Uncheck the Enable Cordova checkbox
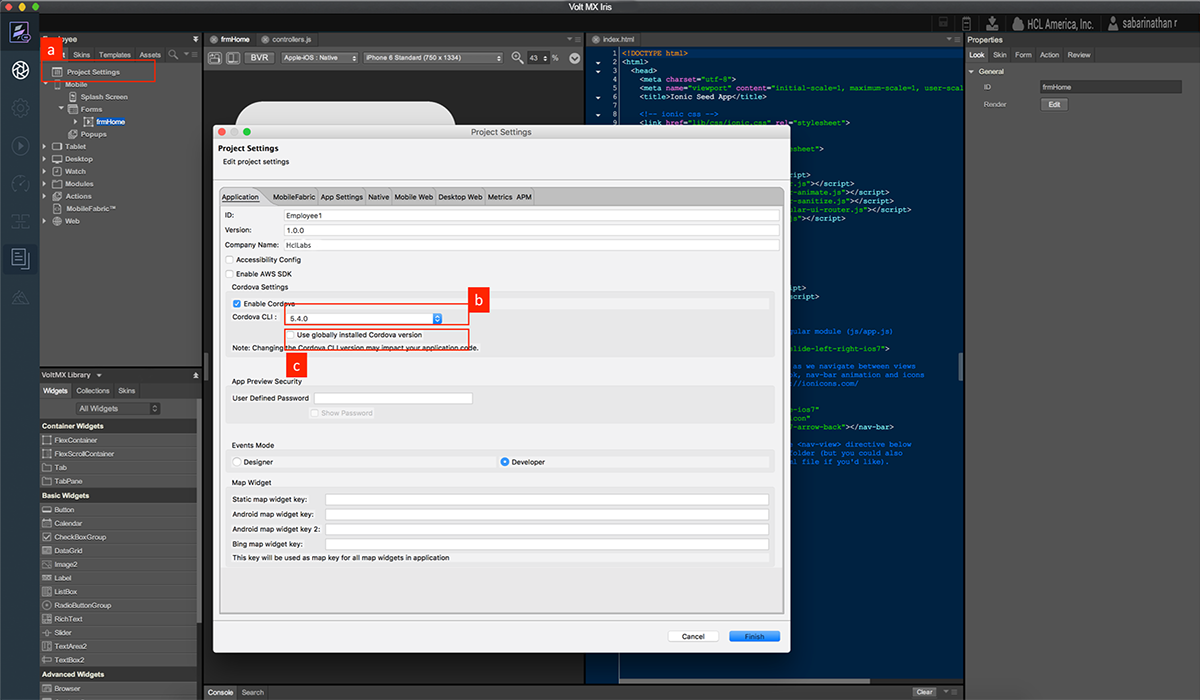This screenshot has width=1200, height=700. tap(237, 303)
